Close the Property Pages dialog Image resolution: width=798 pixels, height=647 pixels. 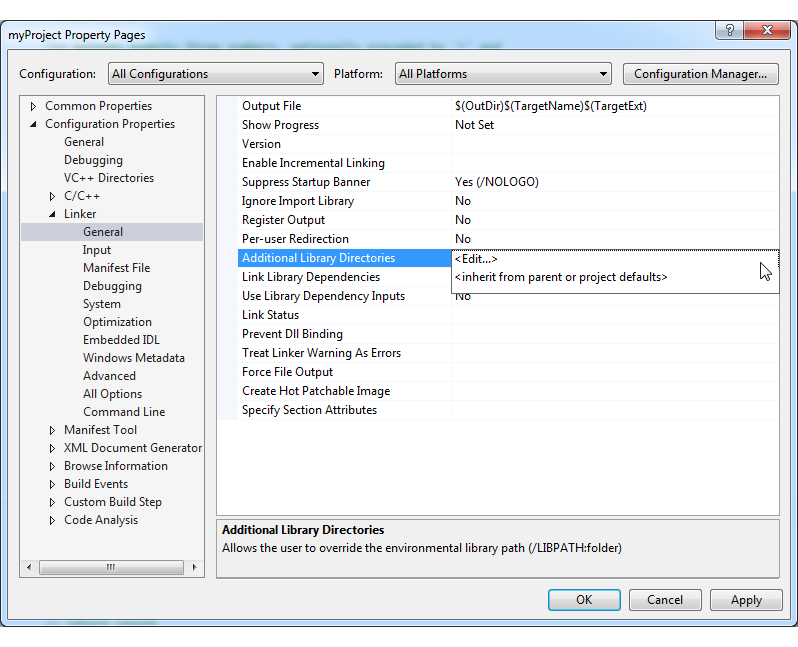767,30
